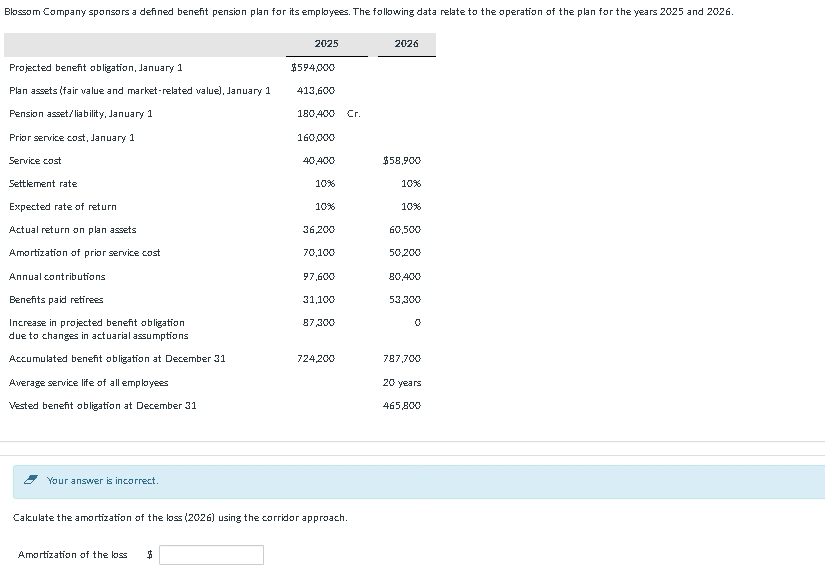The image size is (825, 573).
Task: Click the 2026 column header
Action: [406, 44]
